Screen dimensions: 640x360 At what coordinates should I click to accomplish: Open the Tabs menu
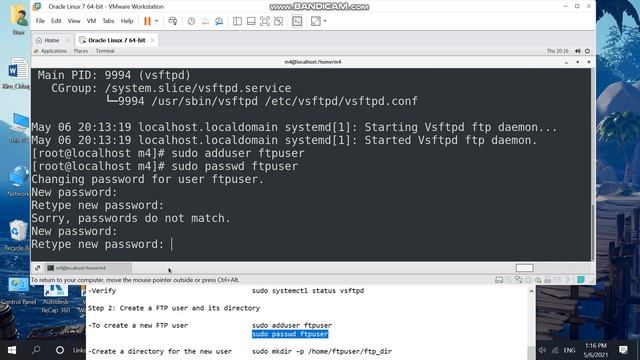pos(108,21)
